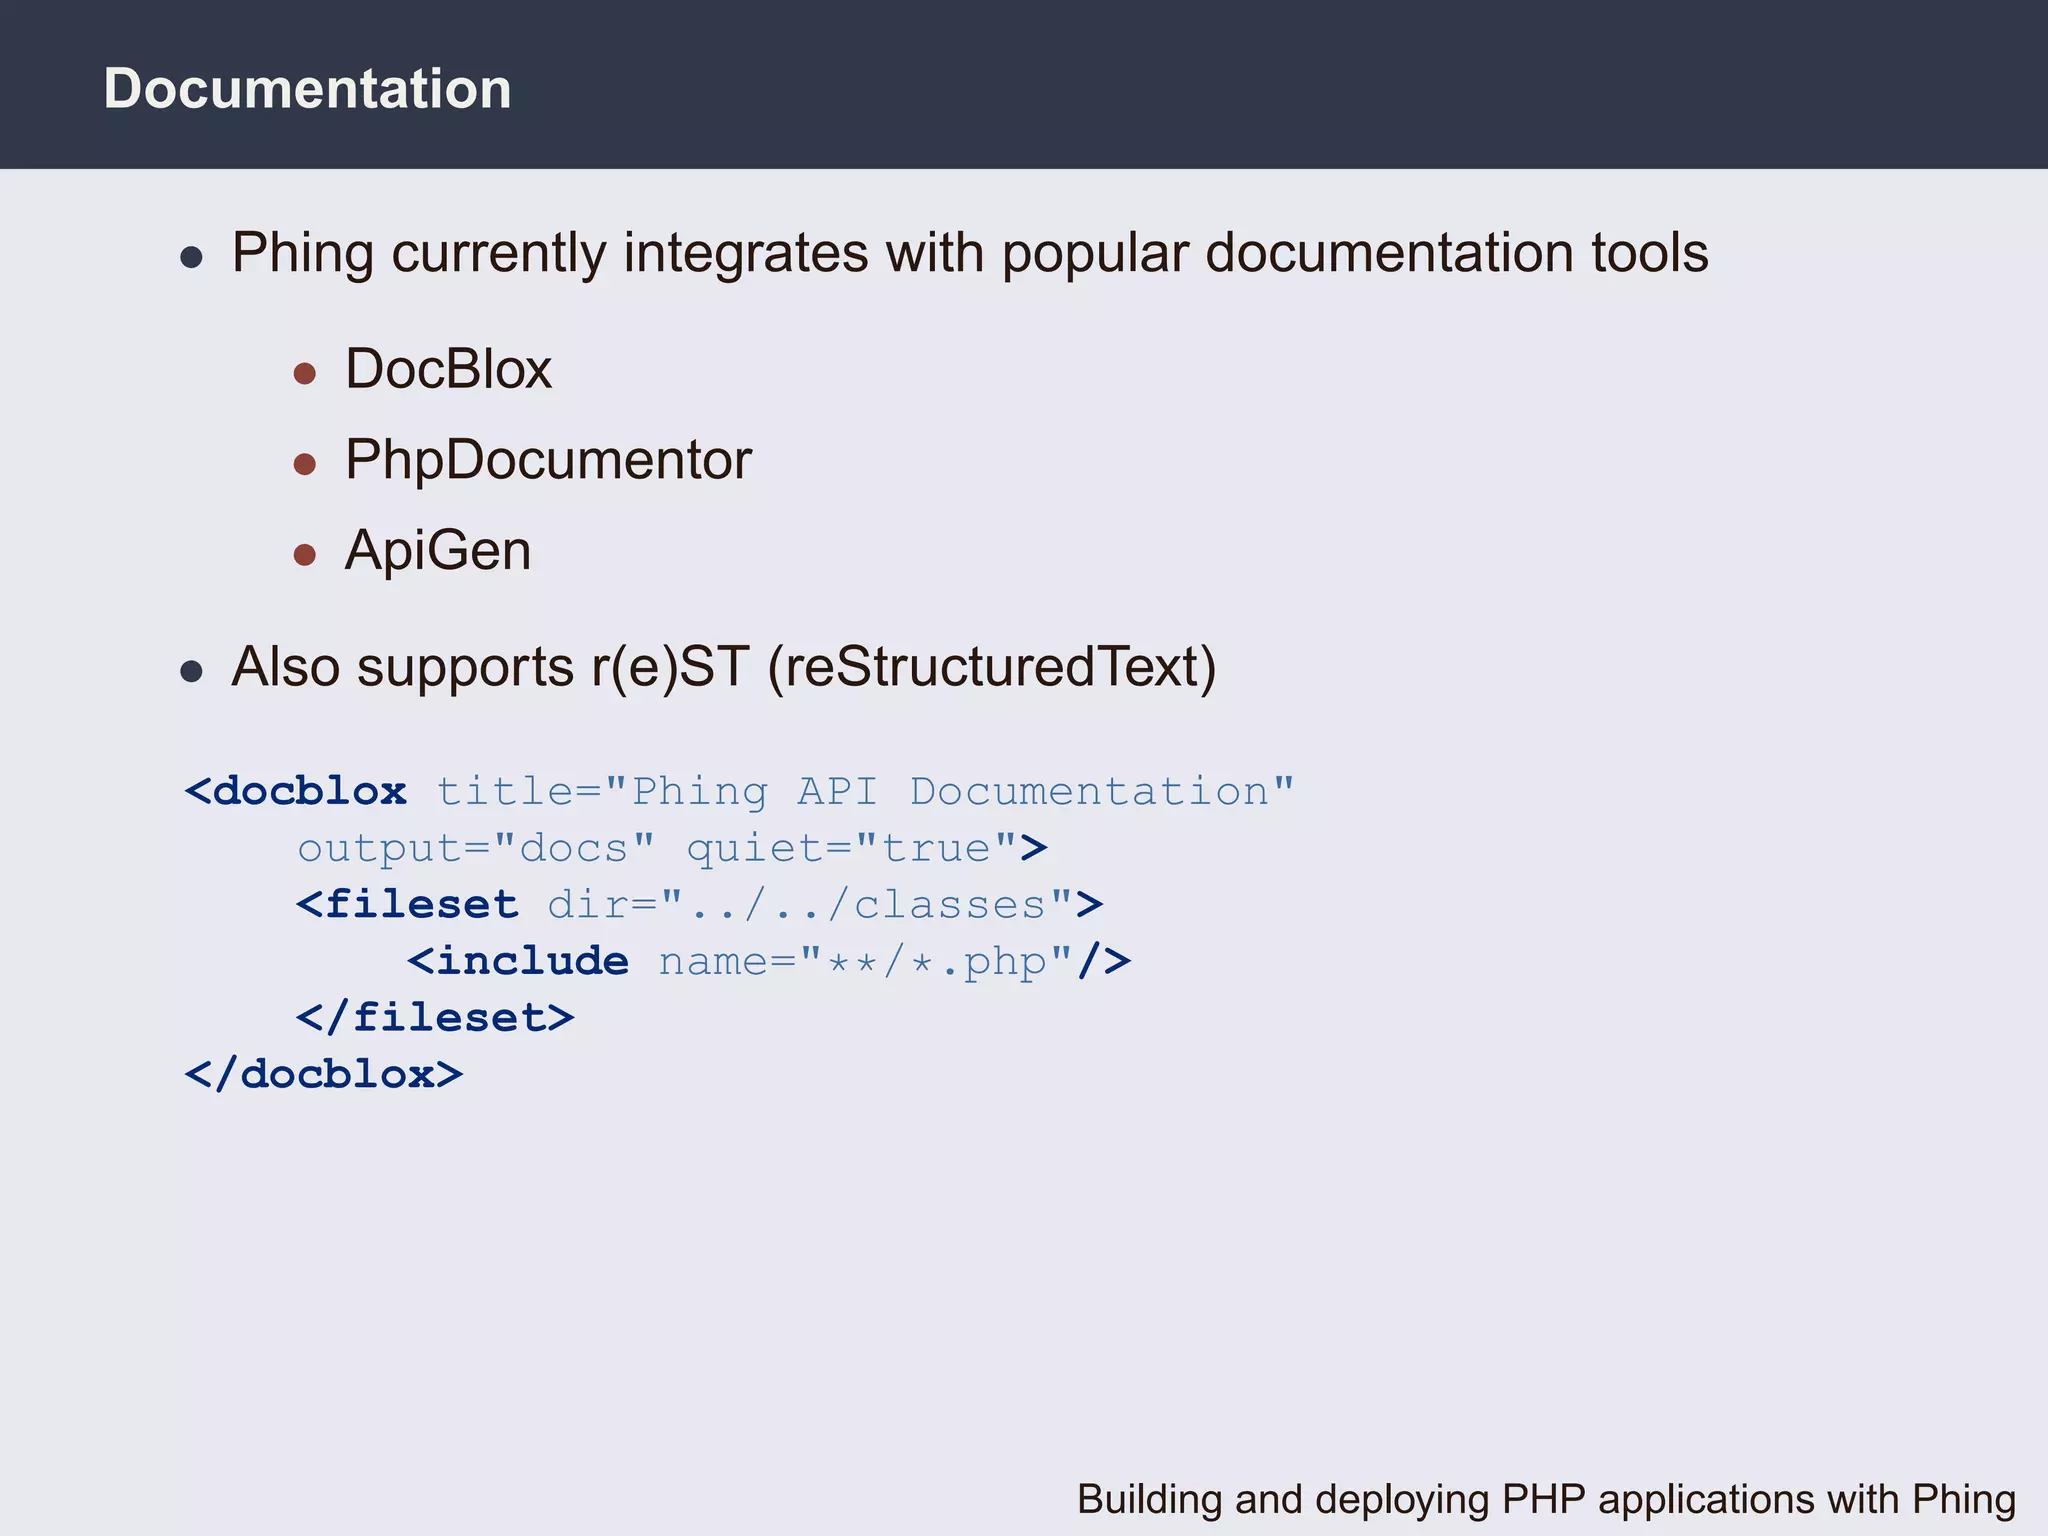Screen dimensions: 2048x1536
Task: Click the title="Phing API Documentation" attribute
Action: pyautogui.click(x=865, y=792)
